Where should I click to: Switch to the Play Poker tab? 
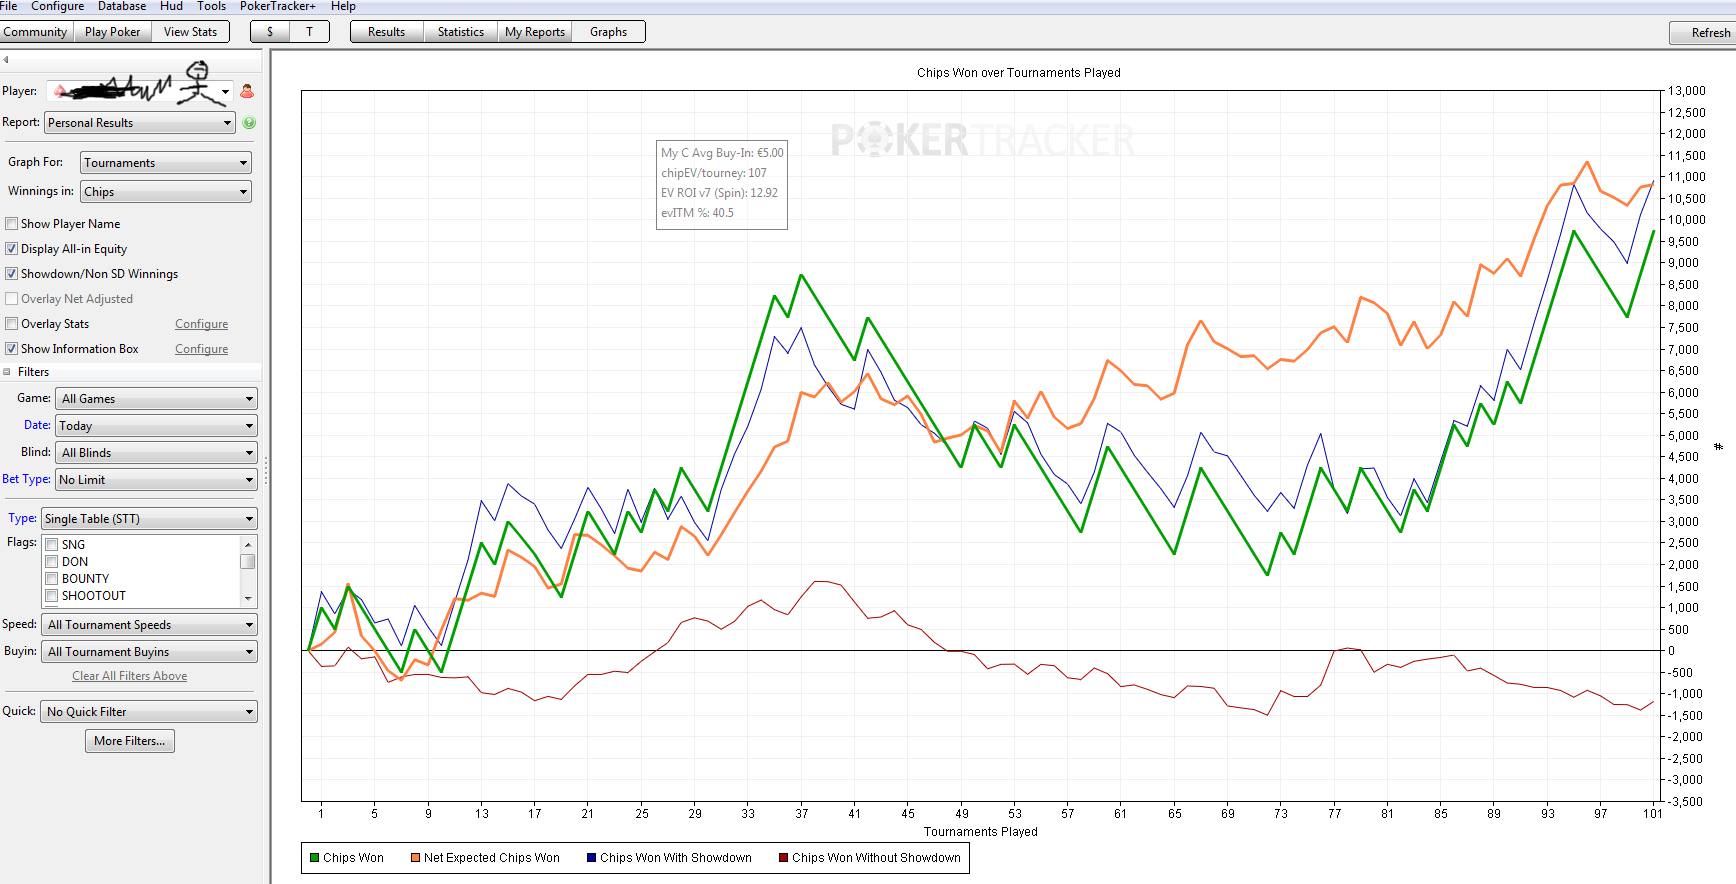(113, 32)
